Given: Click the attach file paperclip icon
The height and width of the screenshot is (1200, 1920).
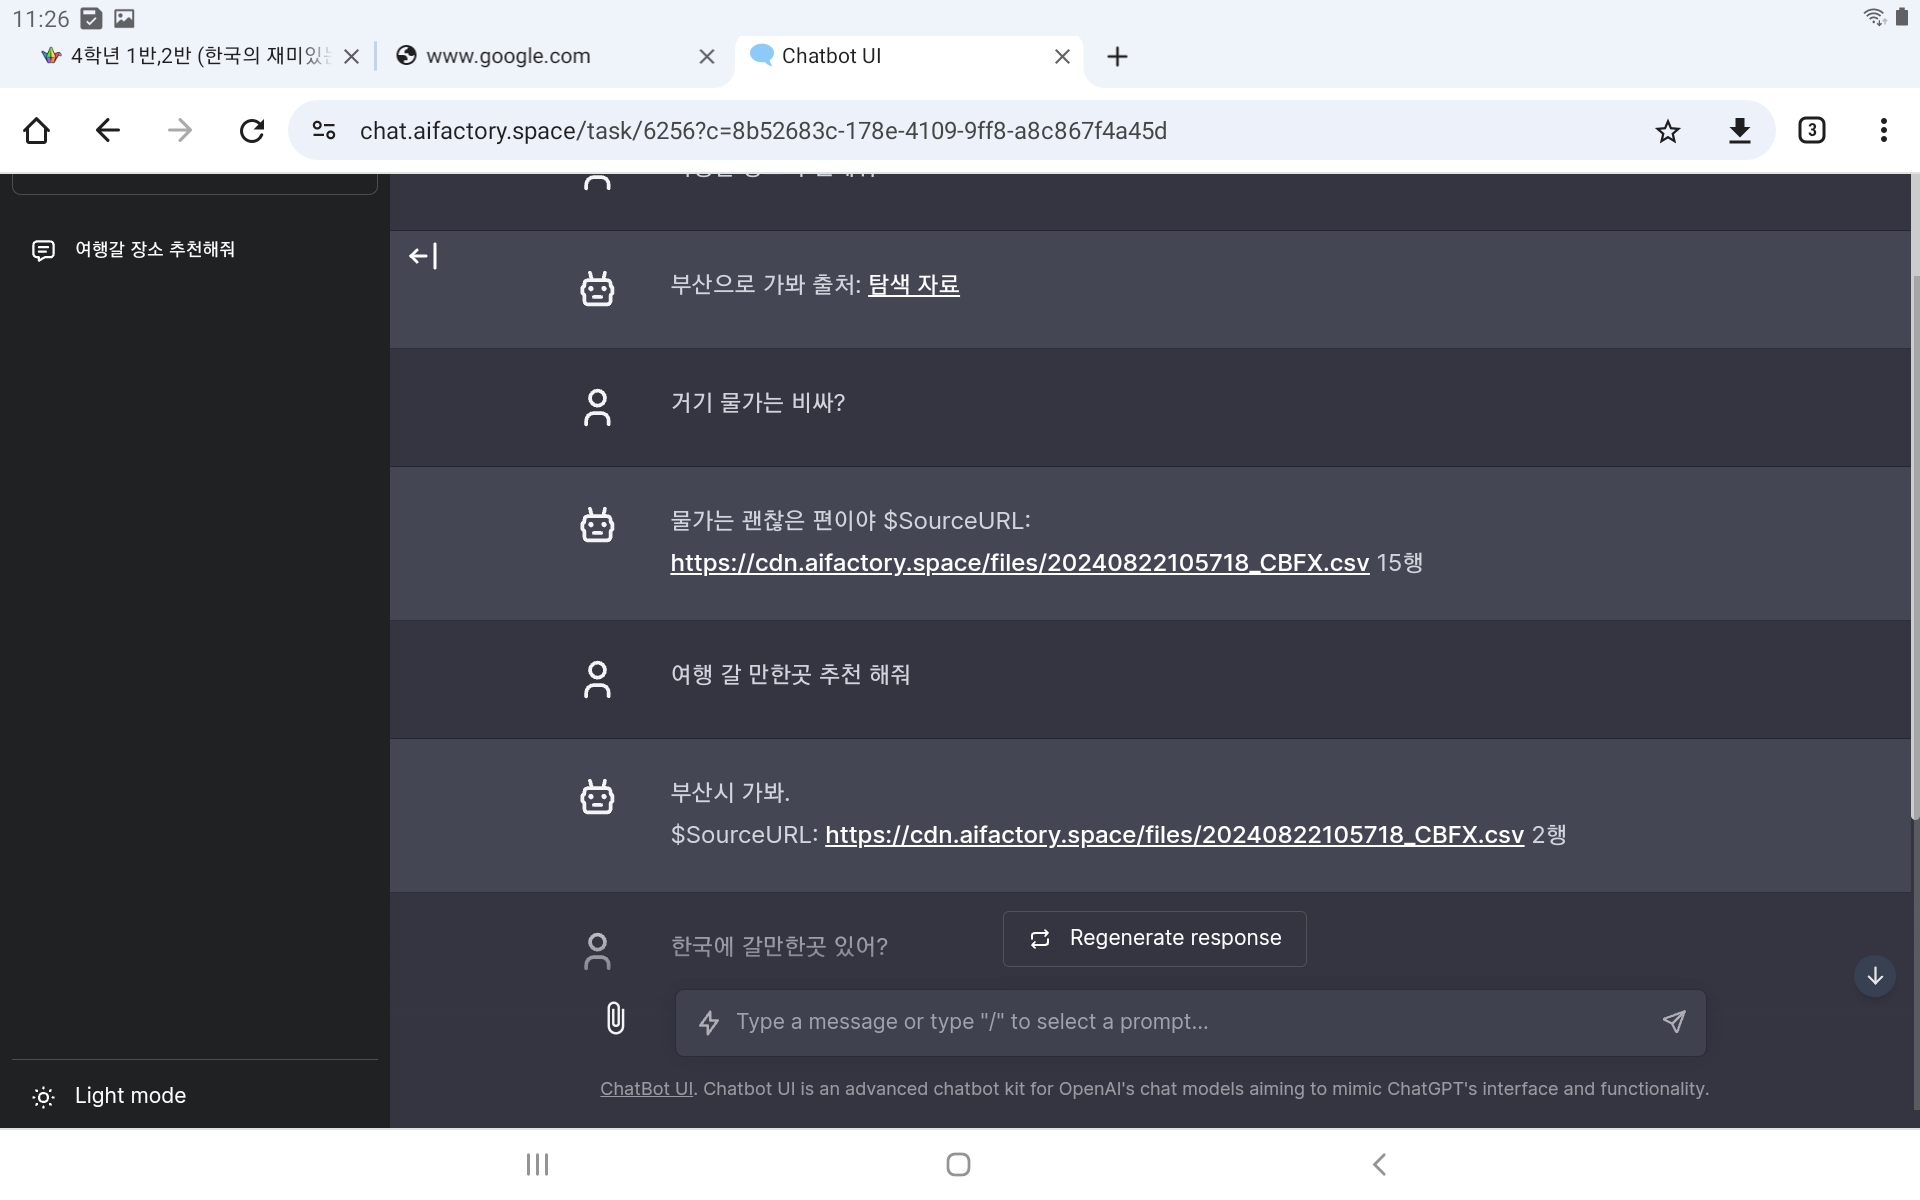Looking at the screenshot, I should pyautogui.click(x=615, y=1019).
